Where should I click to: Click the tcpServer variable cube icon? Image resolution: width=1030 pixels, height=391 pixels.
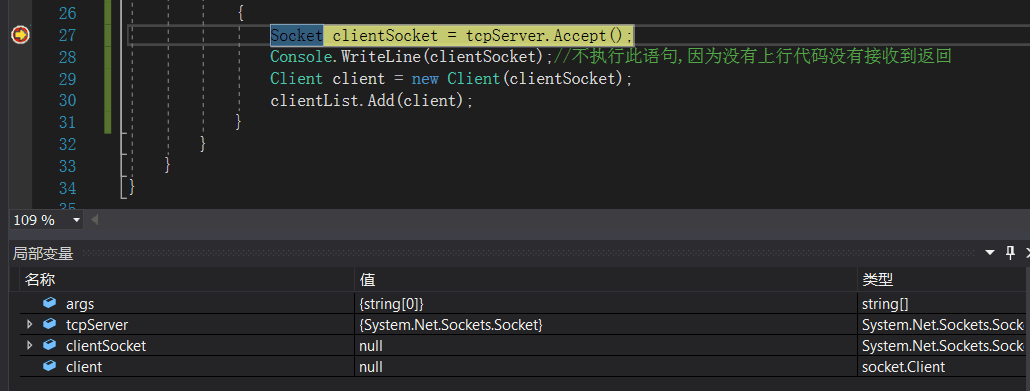point(49,324)
